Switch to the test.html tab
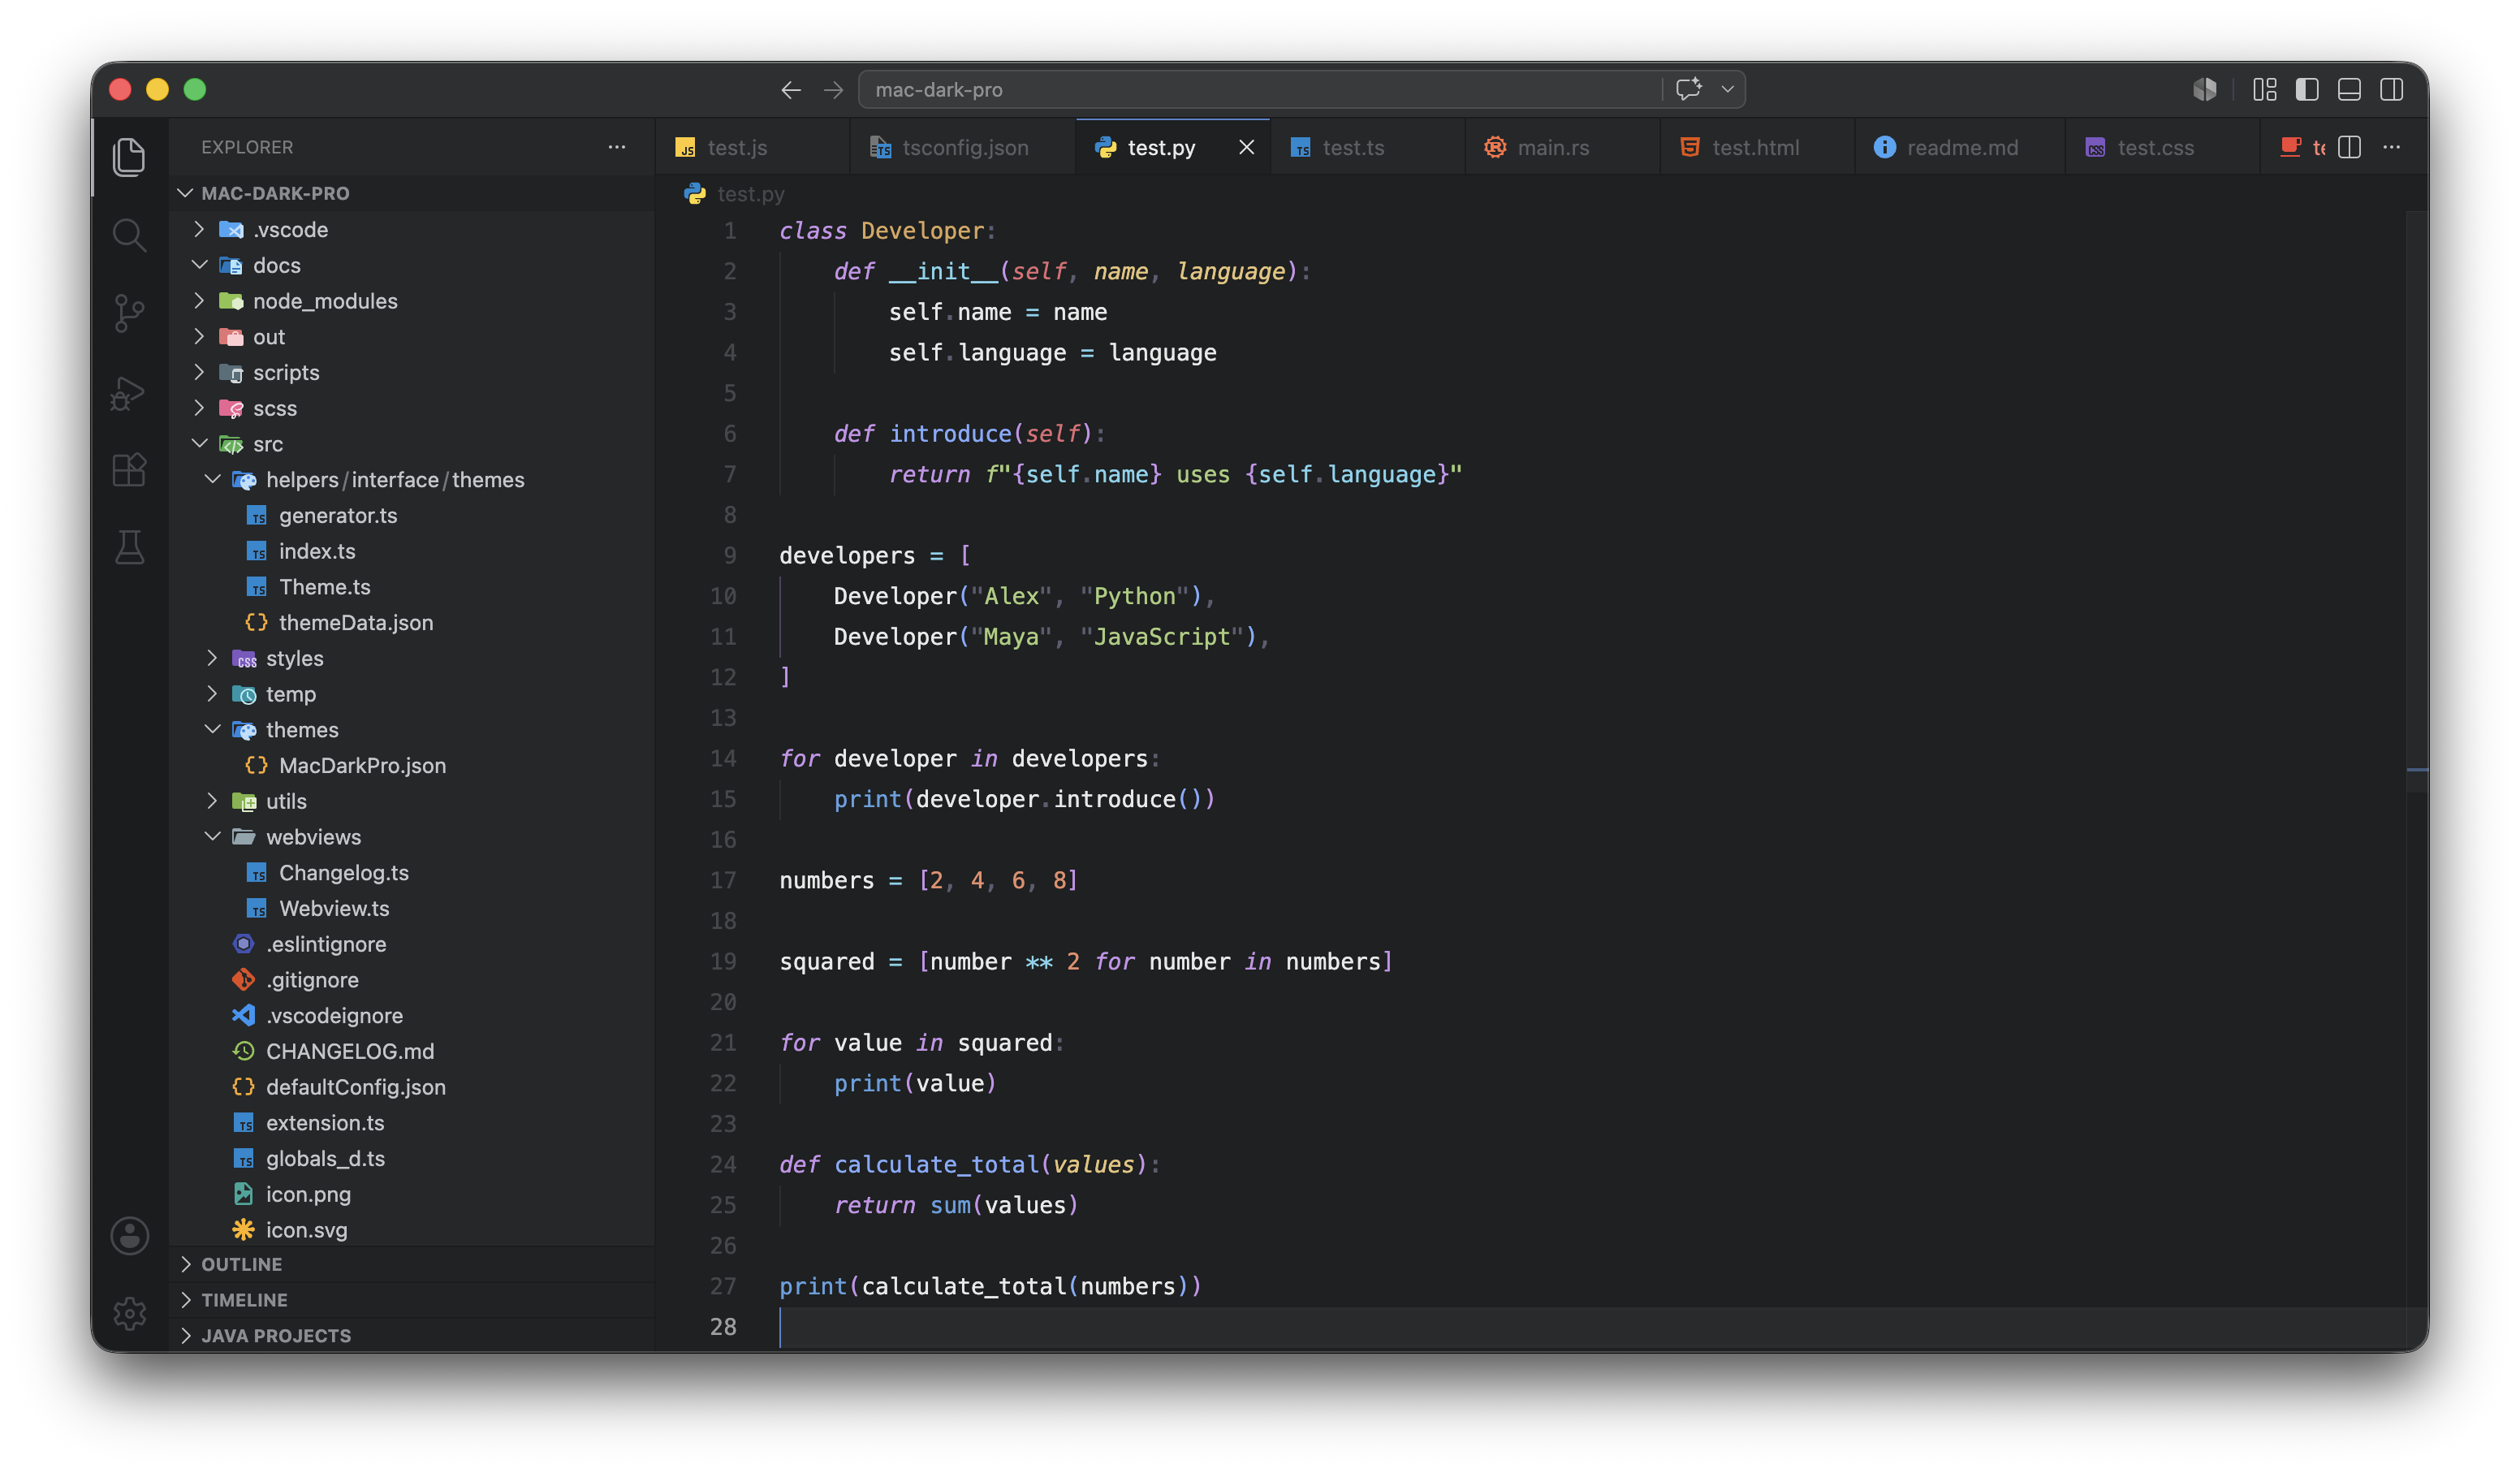Image resolution: width=2520 pixels, height=1473 pixels. point(1757,147)
